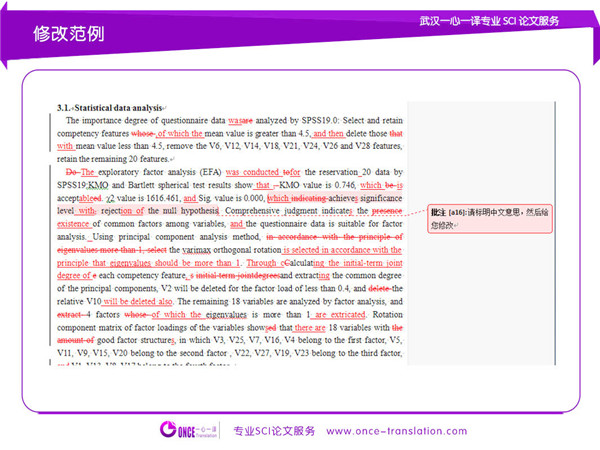
Task: Click the inserted words 'and then' before 'delete'
Action: point(328,134)
